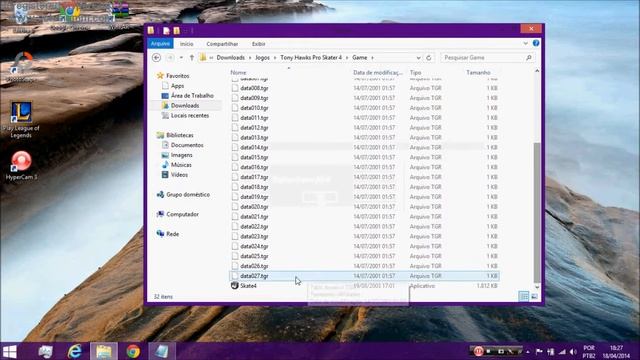Open the Skate4 application file

pyautogui.click(x=248, y=286)
